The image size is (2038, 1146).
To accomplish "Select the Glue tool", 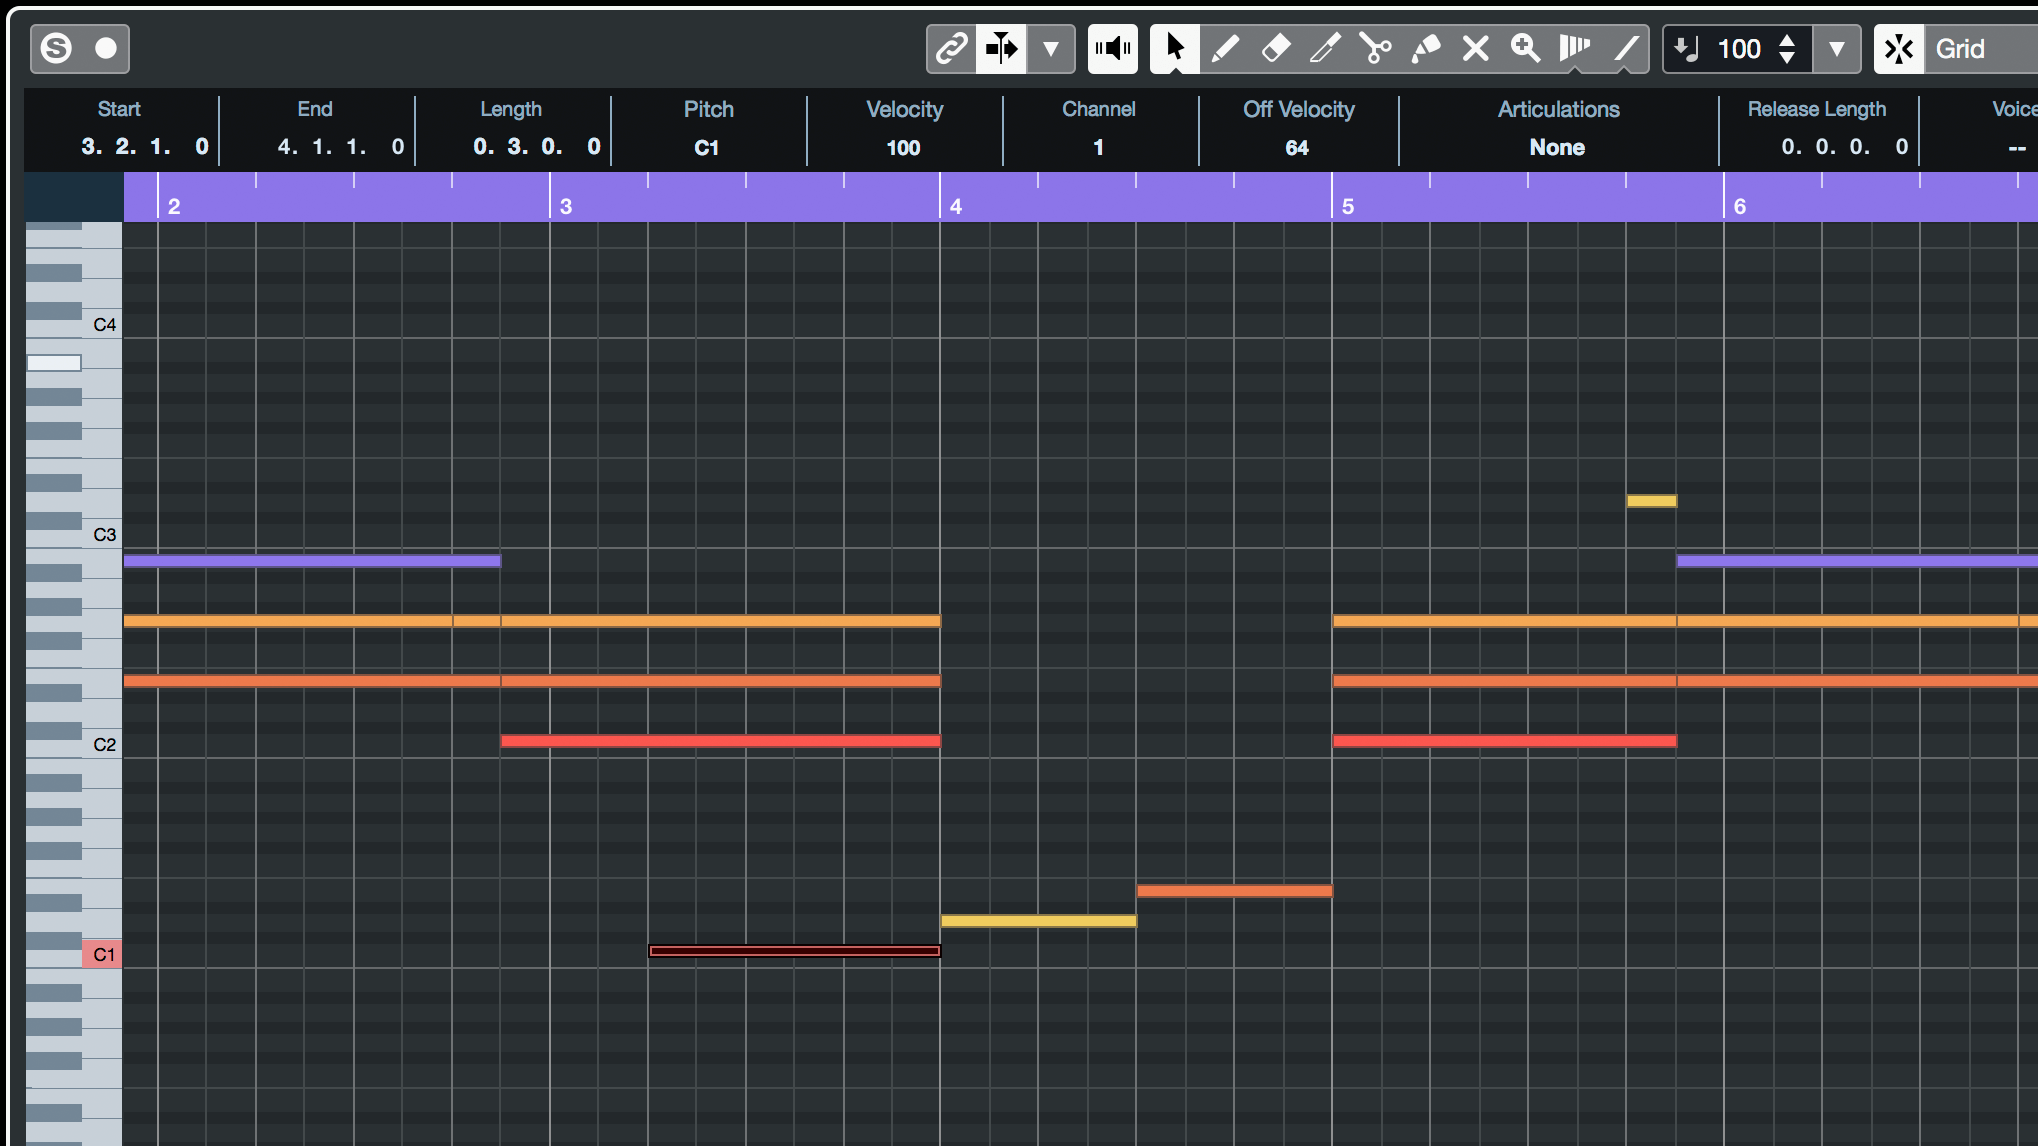I will (x=1425, y=48).
